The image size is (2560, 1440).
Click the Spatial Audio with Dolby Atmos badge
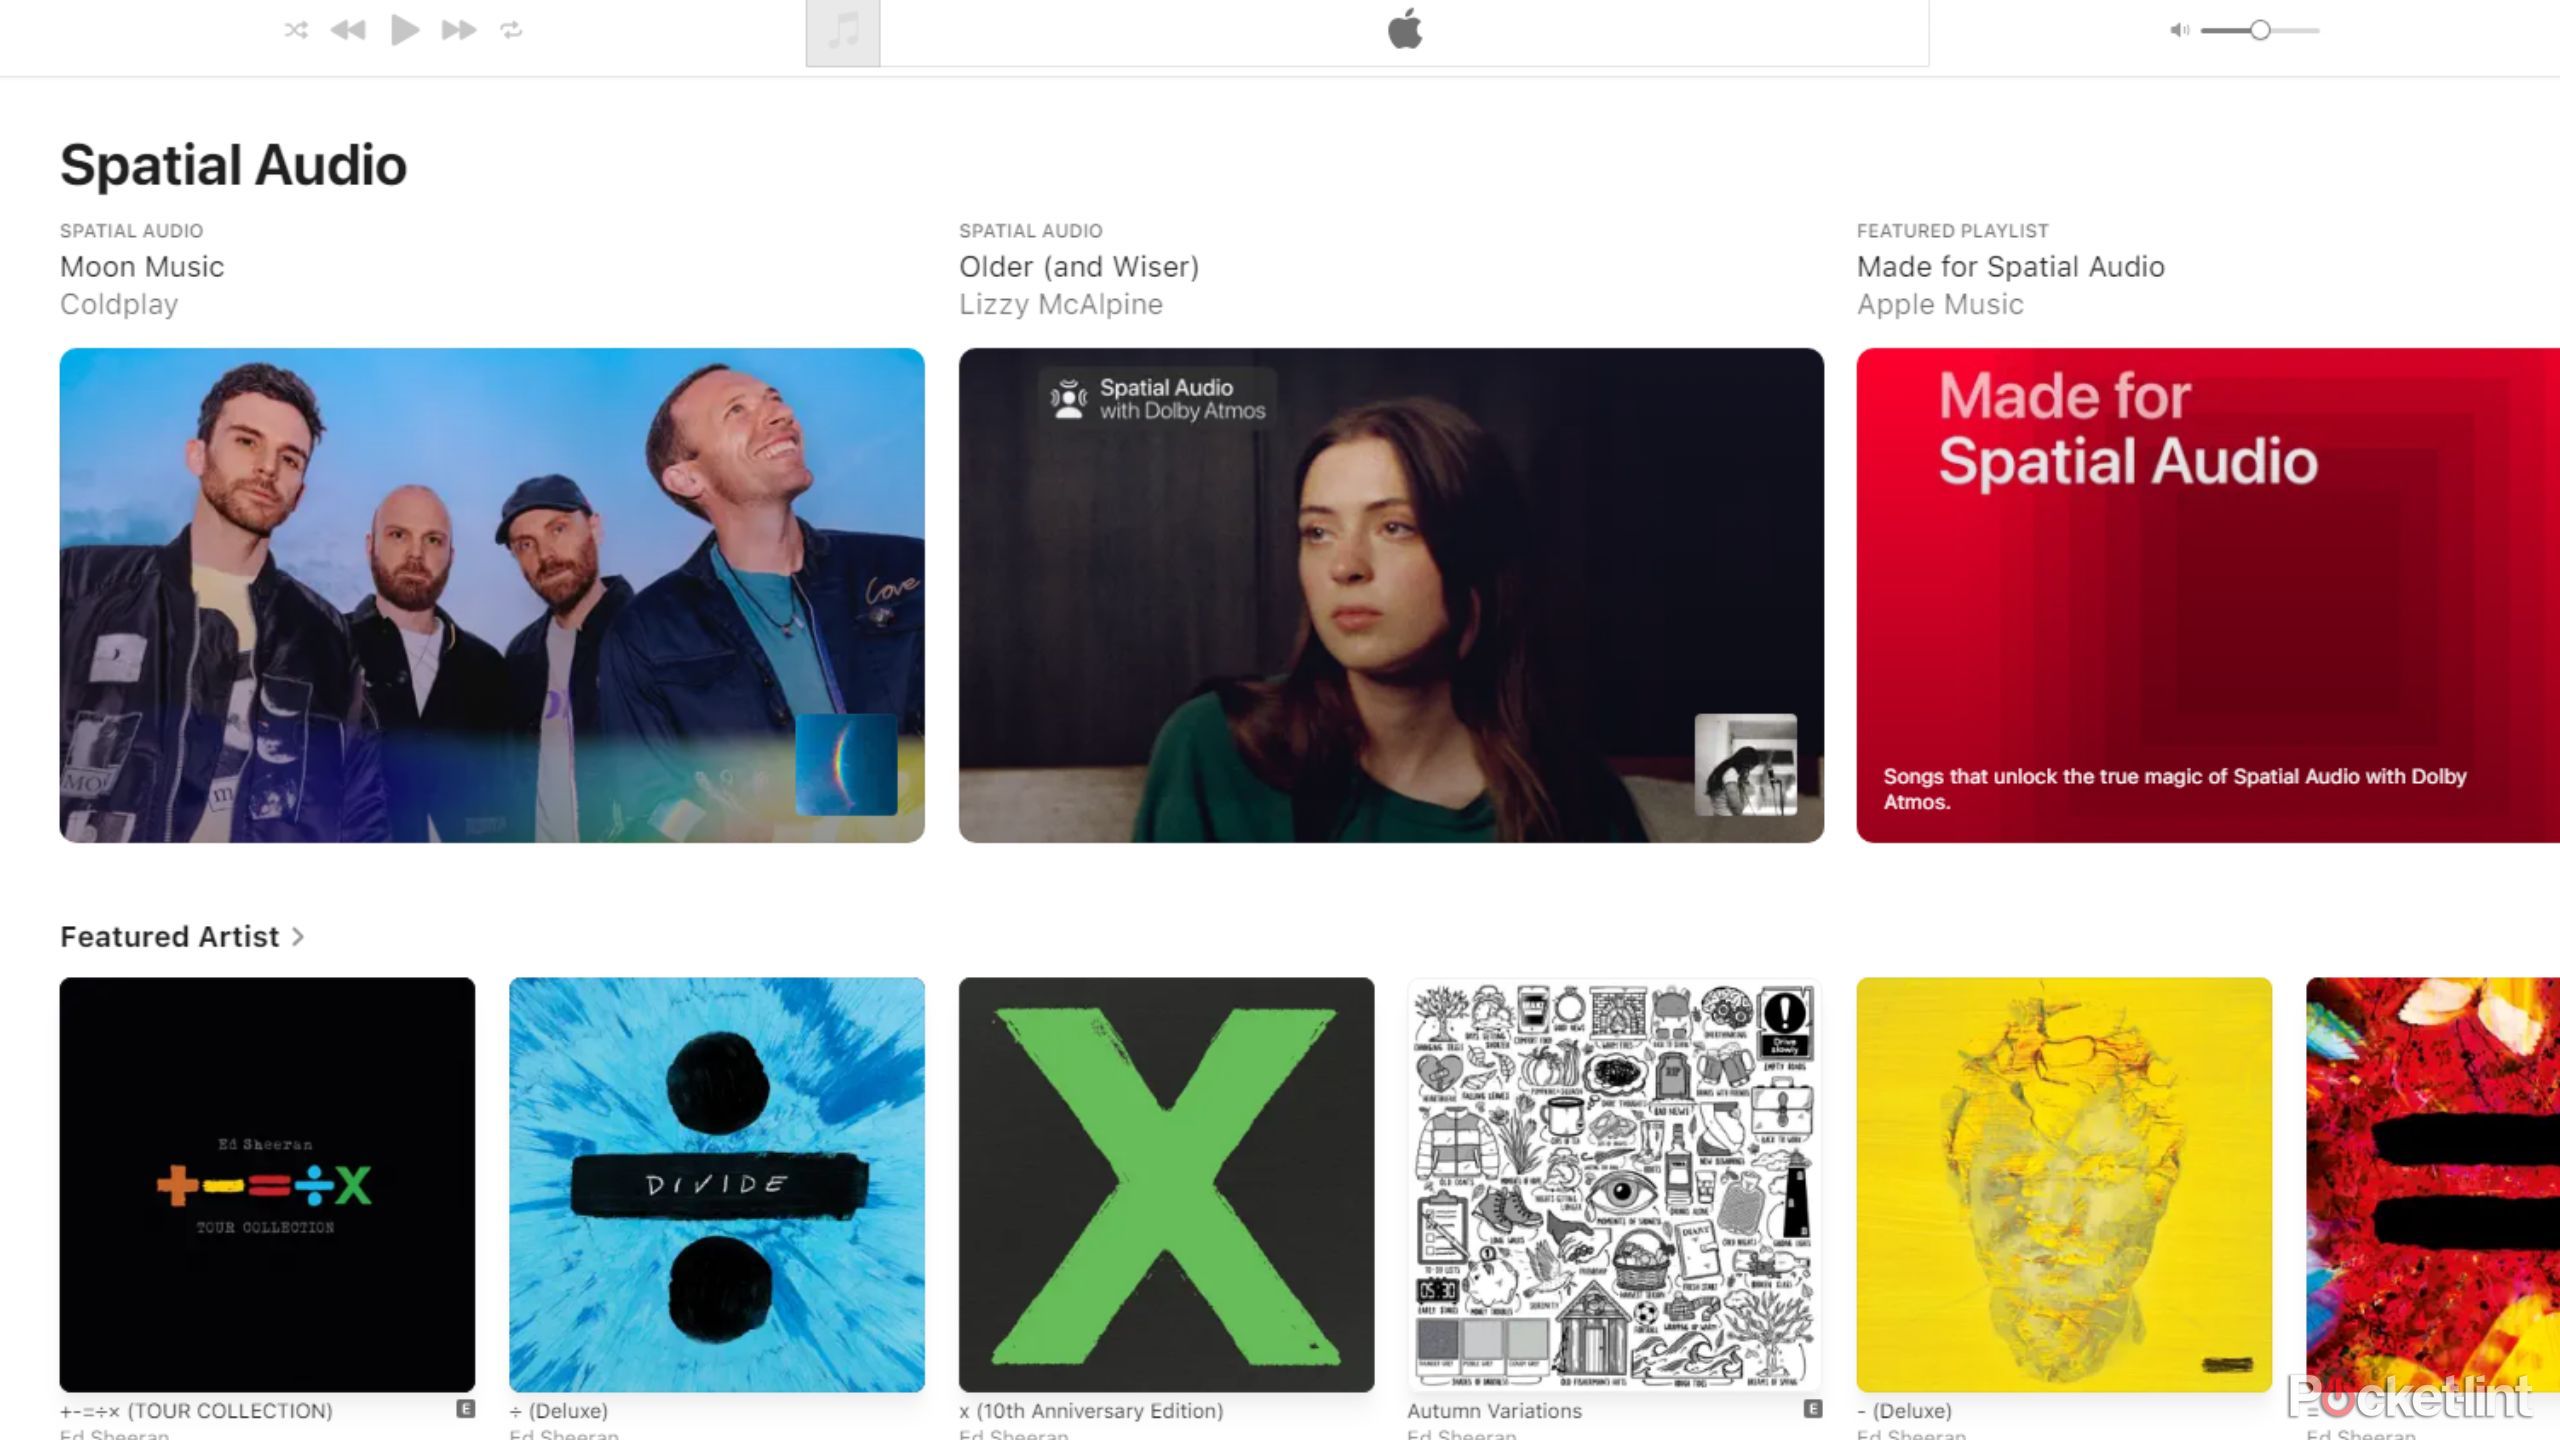[x=1157, y=399]
